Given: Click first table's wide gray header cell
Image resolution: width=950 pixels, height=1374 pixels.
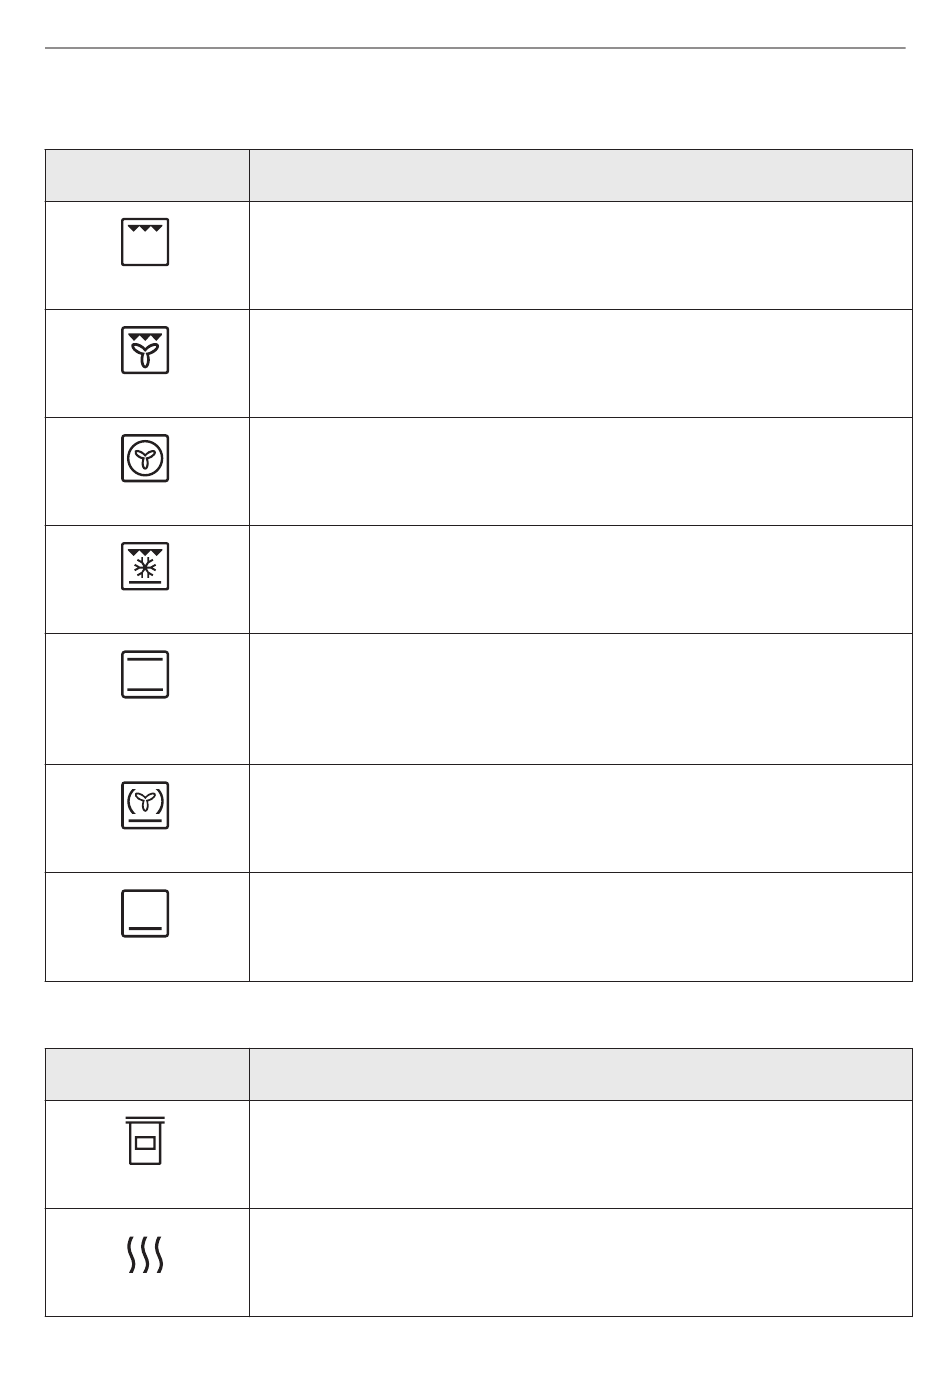Looking at the screenshot, I should [x=581, y=176].
